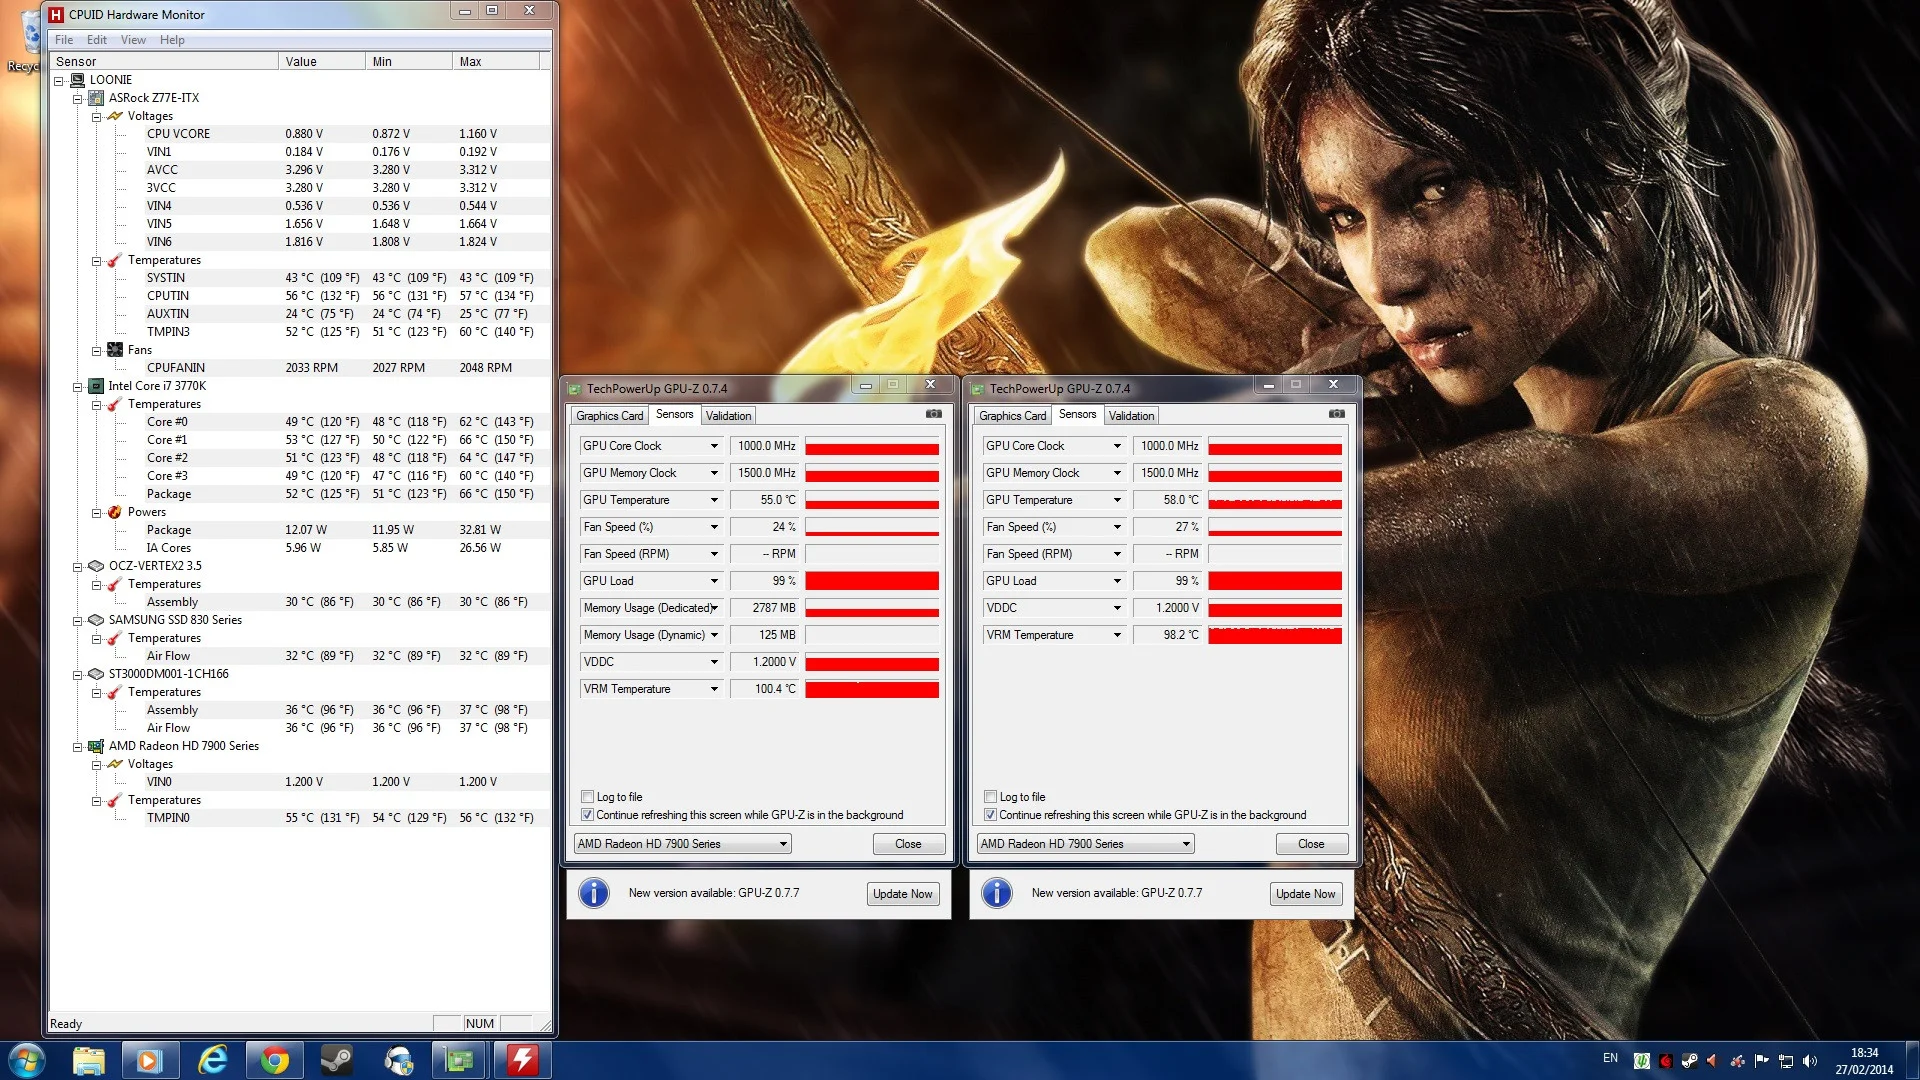Open the AMD Radeon HD 7900 dropdown in left GPU-Z
This screenshot has height=1080, width=1920.
coord(683,844)
